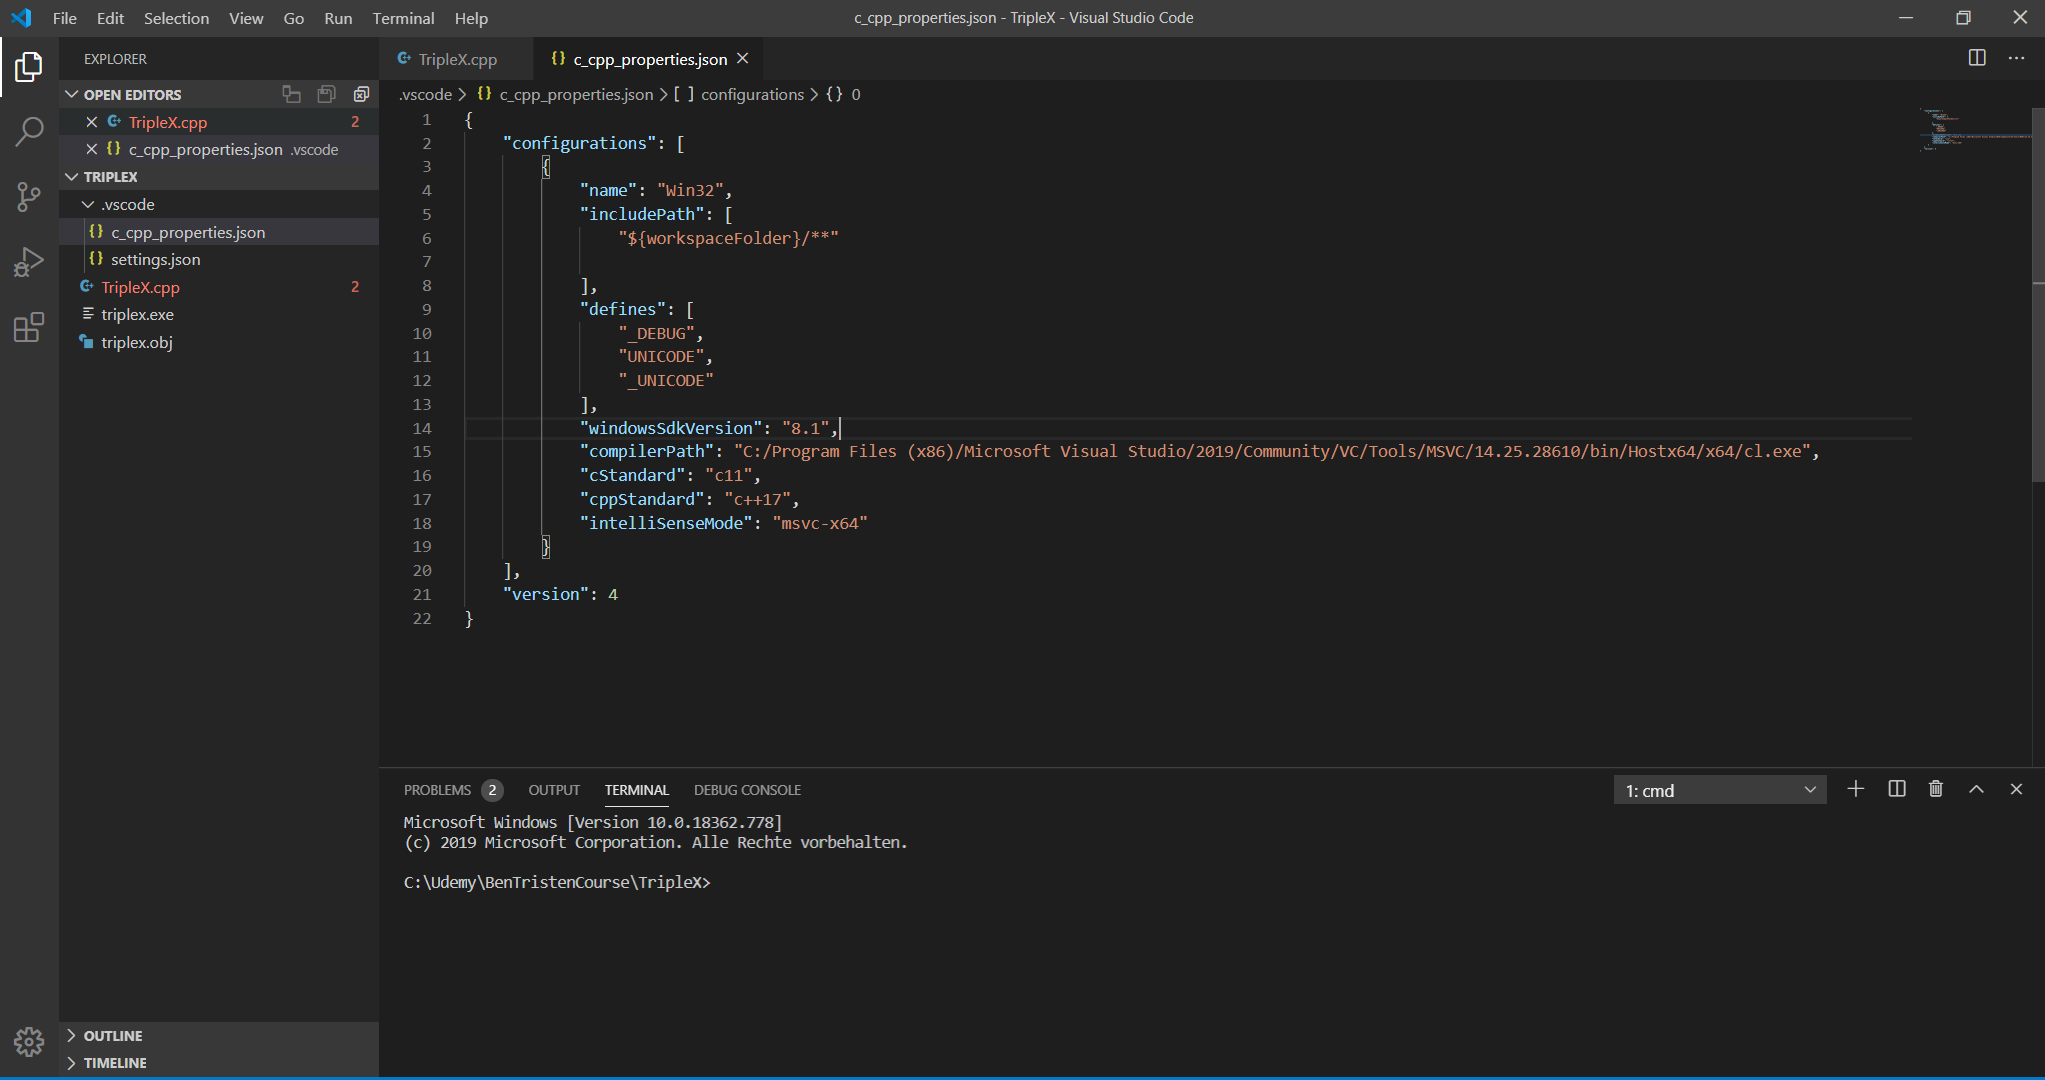Split the editor to the right

[1976, 58]
